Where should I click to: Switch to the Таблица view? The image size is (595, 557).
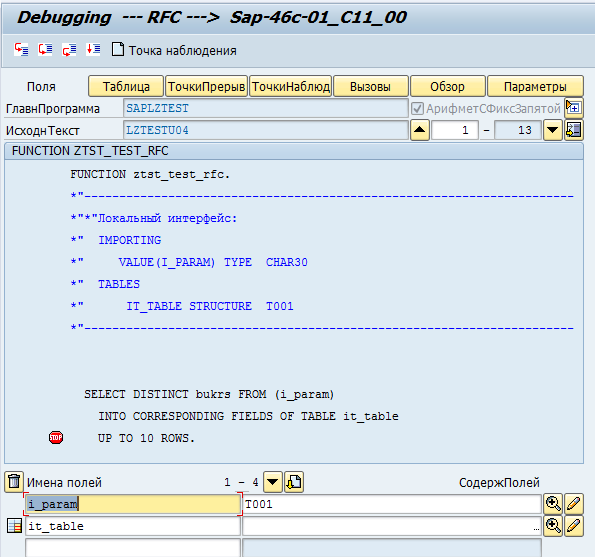(x=126, y=87)
